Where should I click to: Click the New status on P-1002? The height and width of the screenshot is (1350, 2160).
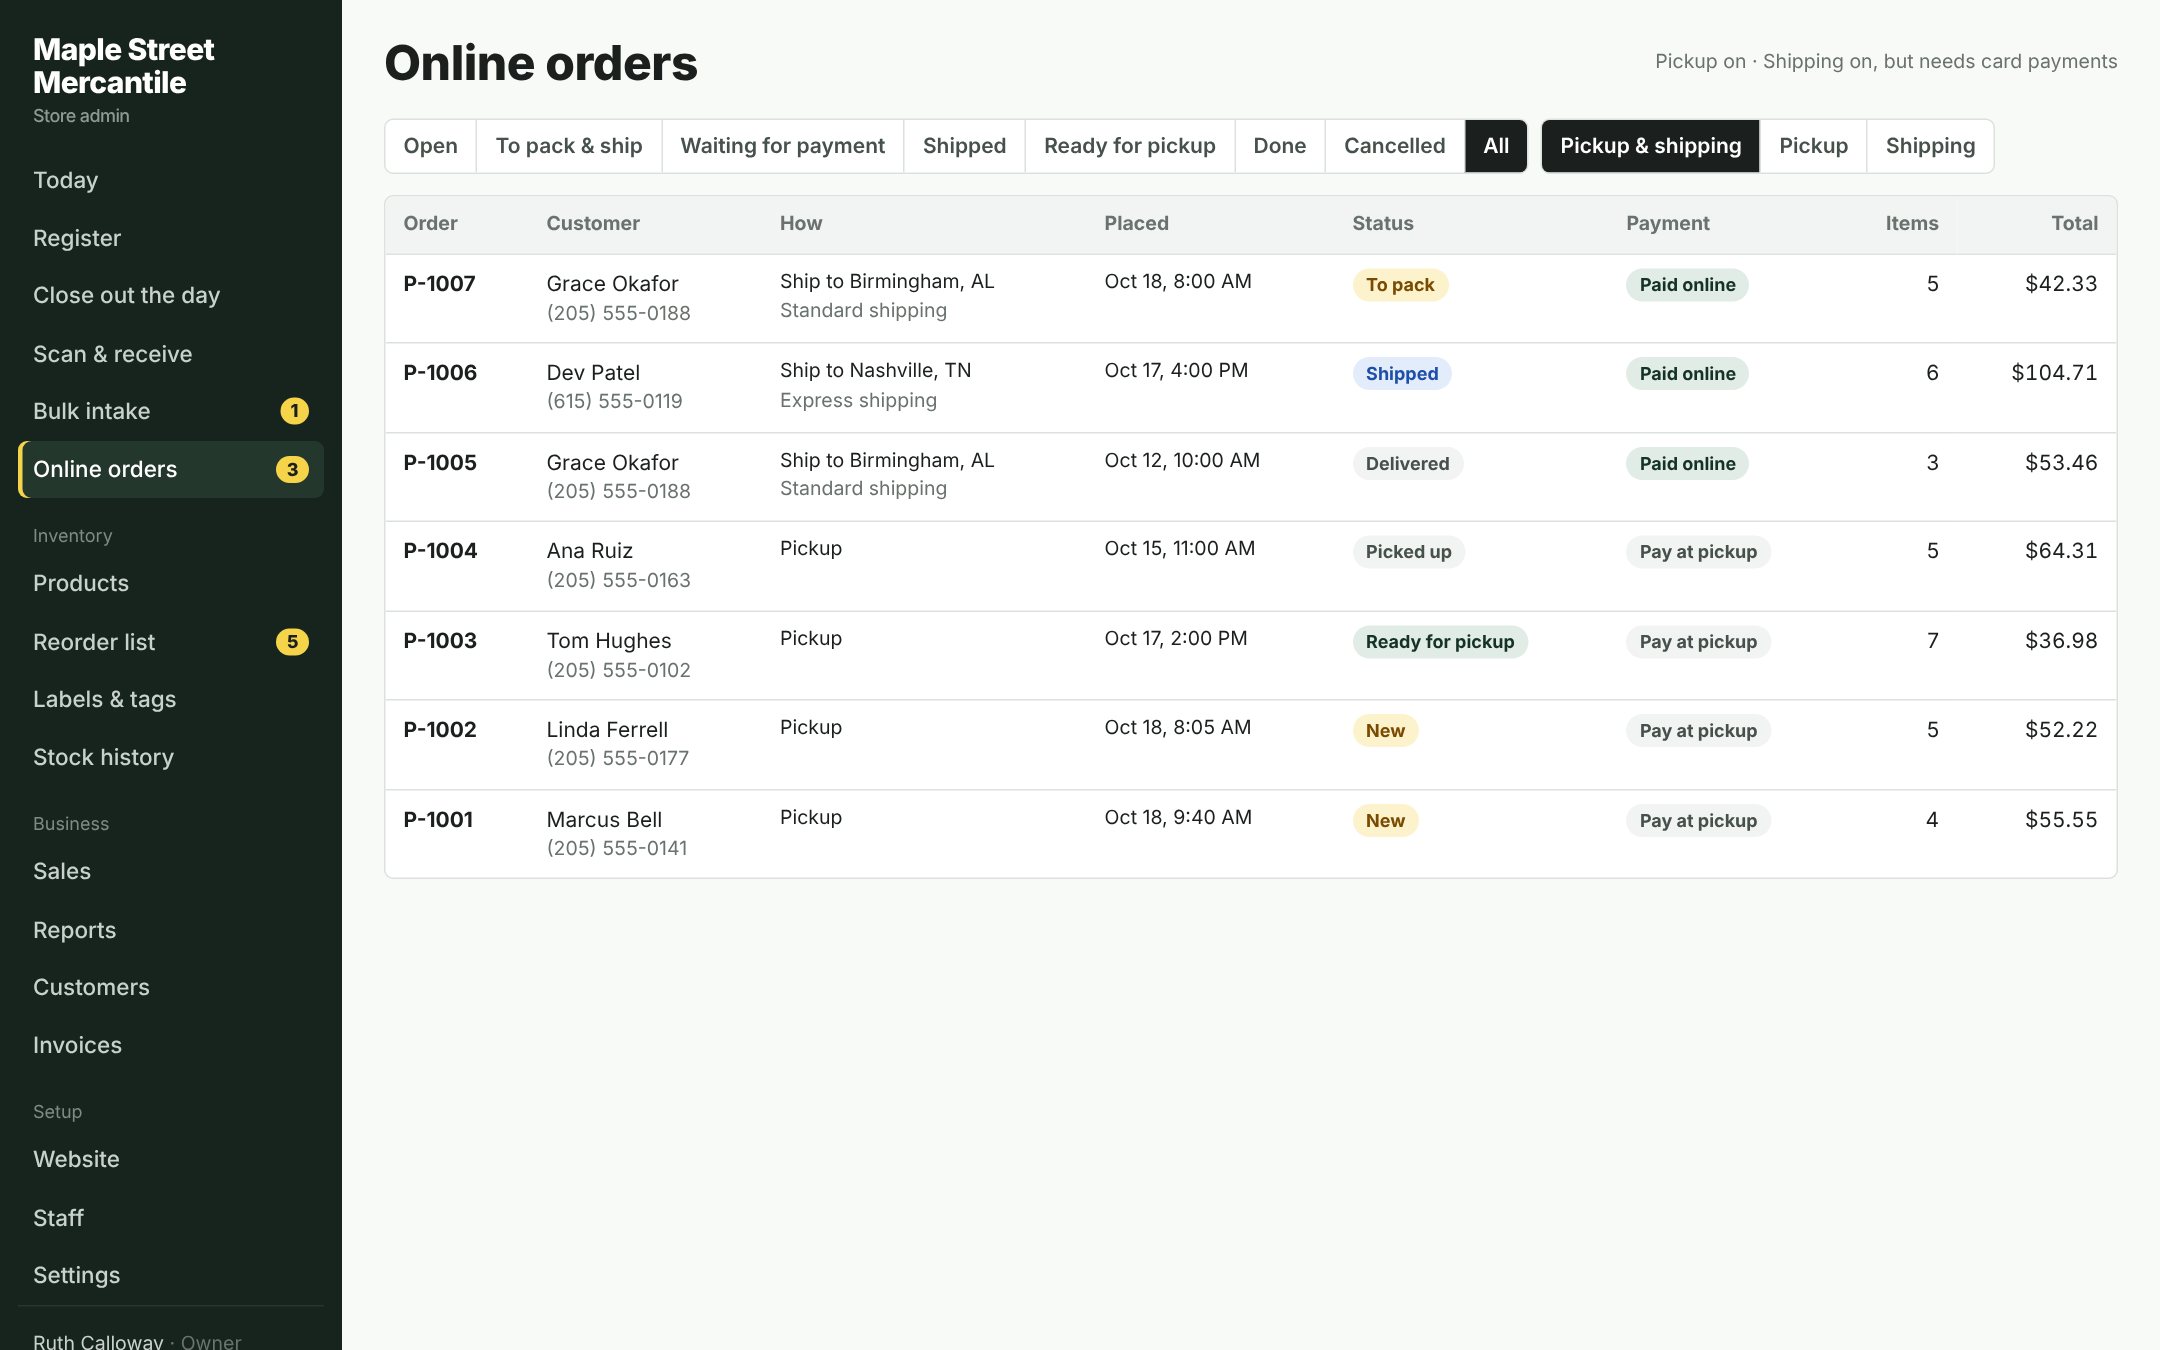1385,731
